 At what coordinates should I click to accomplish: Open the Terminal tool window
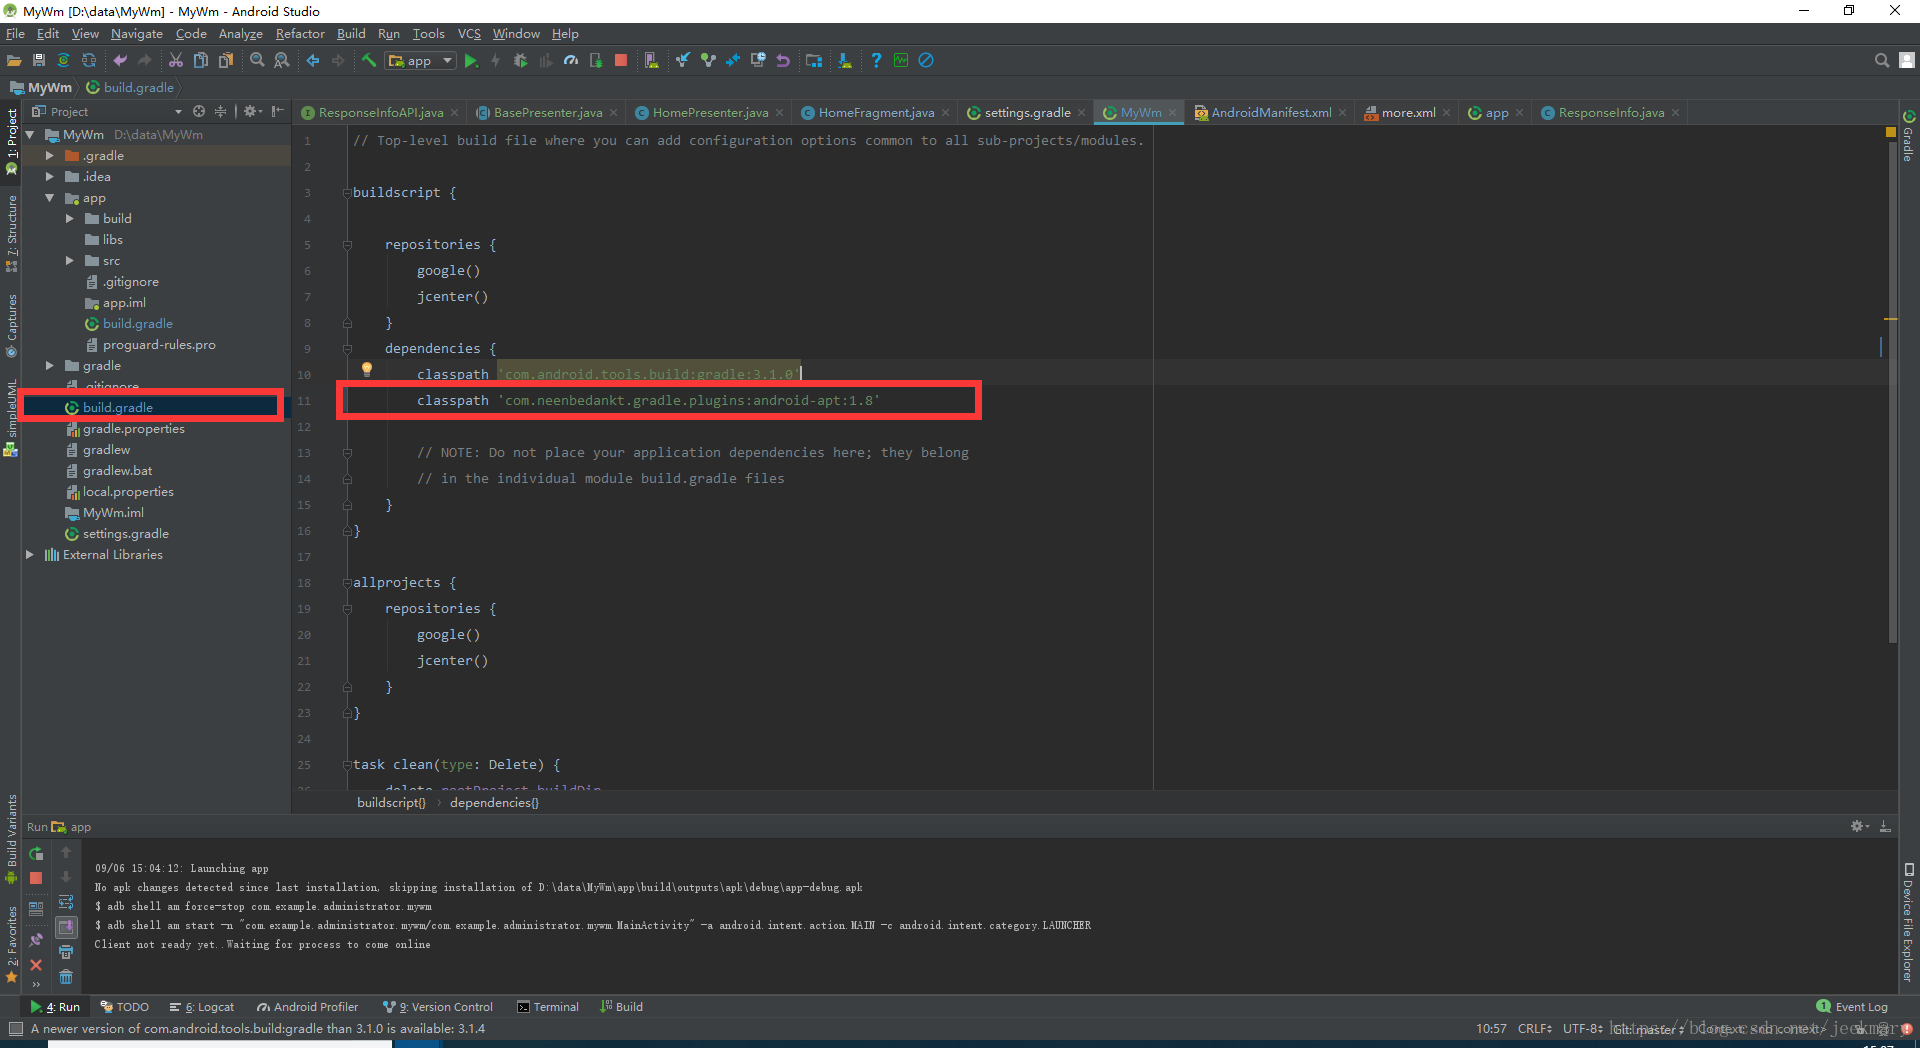coord(548,1007)
